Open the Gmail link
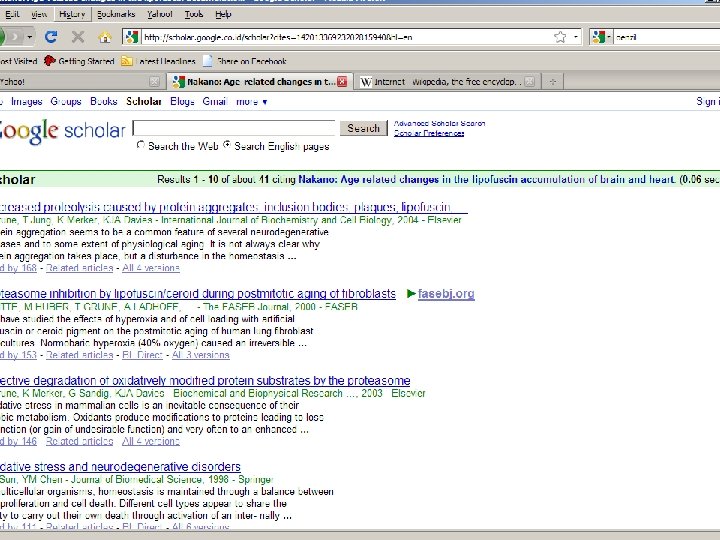720x540 pixels. click(x=215, y=101)
